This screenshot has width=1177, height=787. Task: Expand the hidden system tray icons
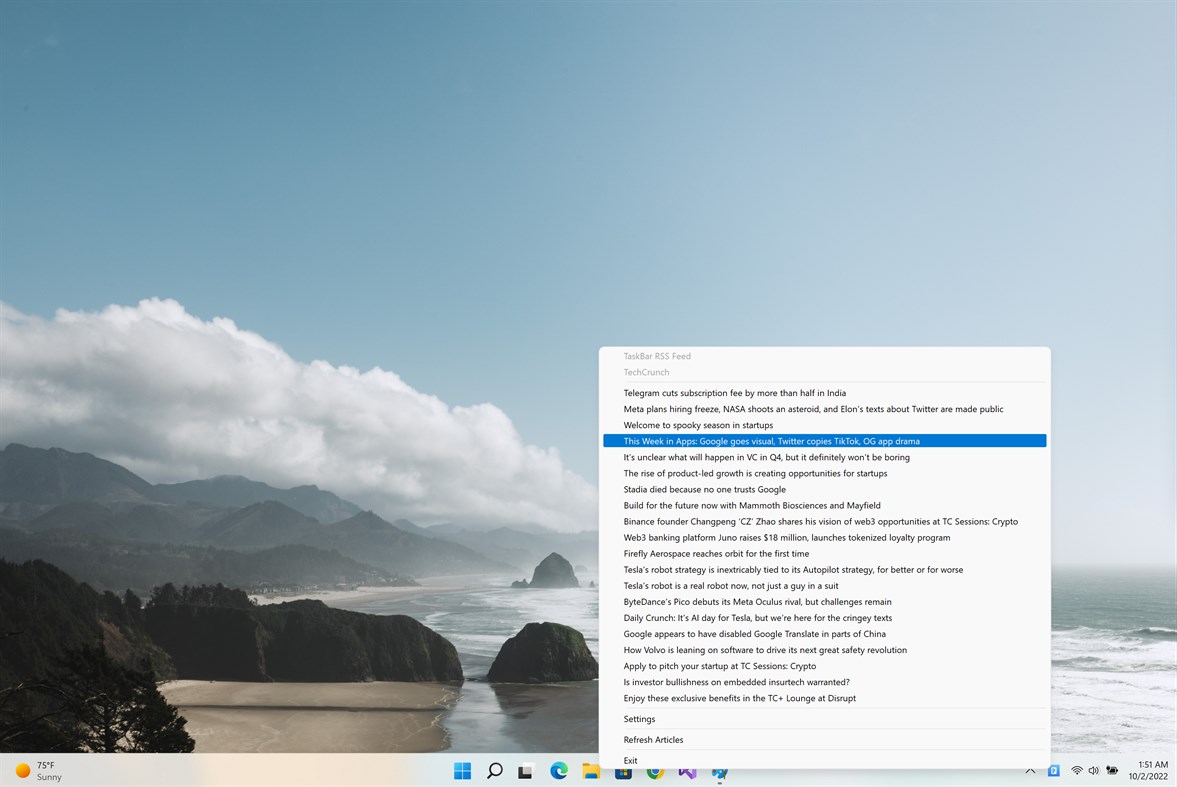click(x=1030, y=771)
